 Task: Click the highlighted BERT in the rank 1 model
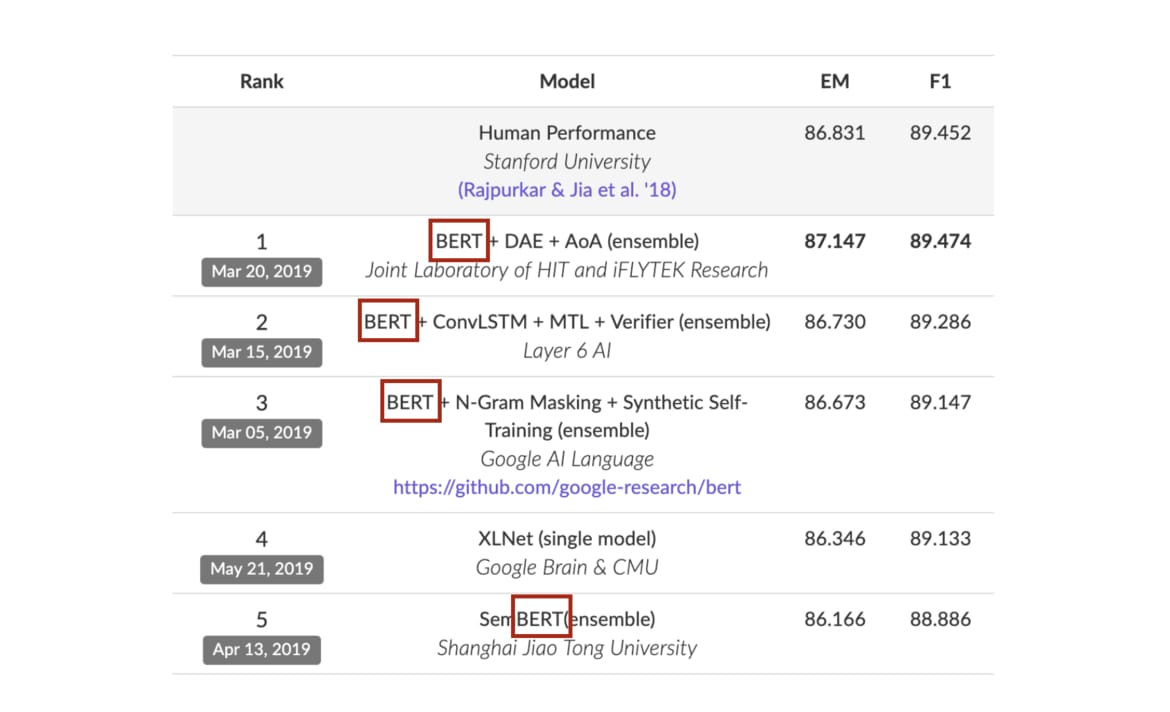coord(459,242)
